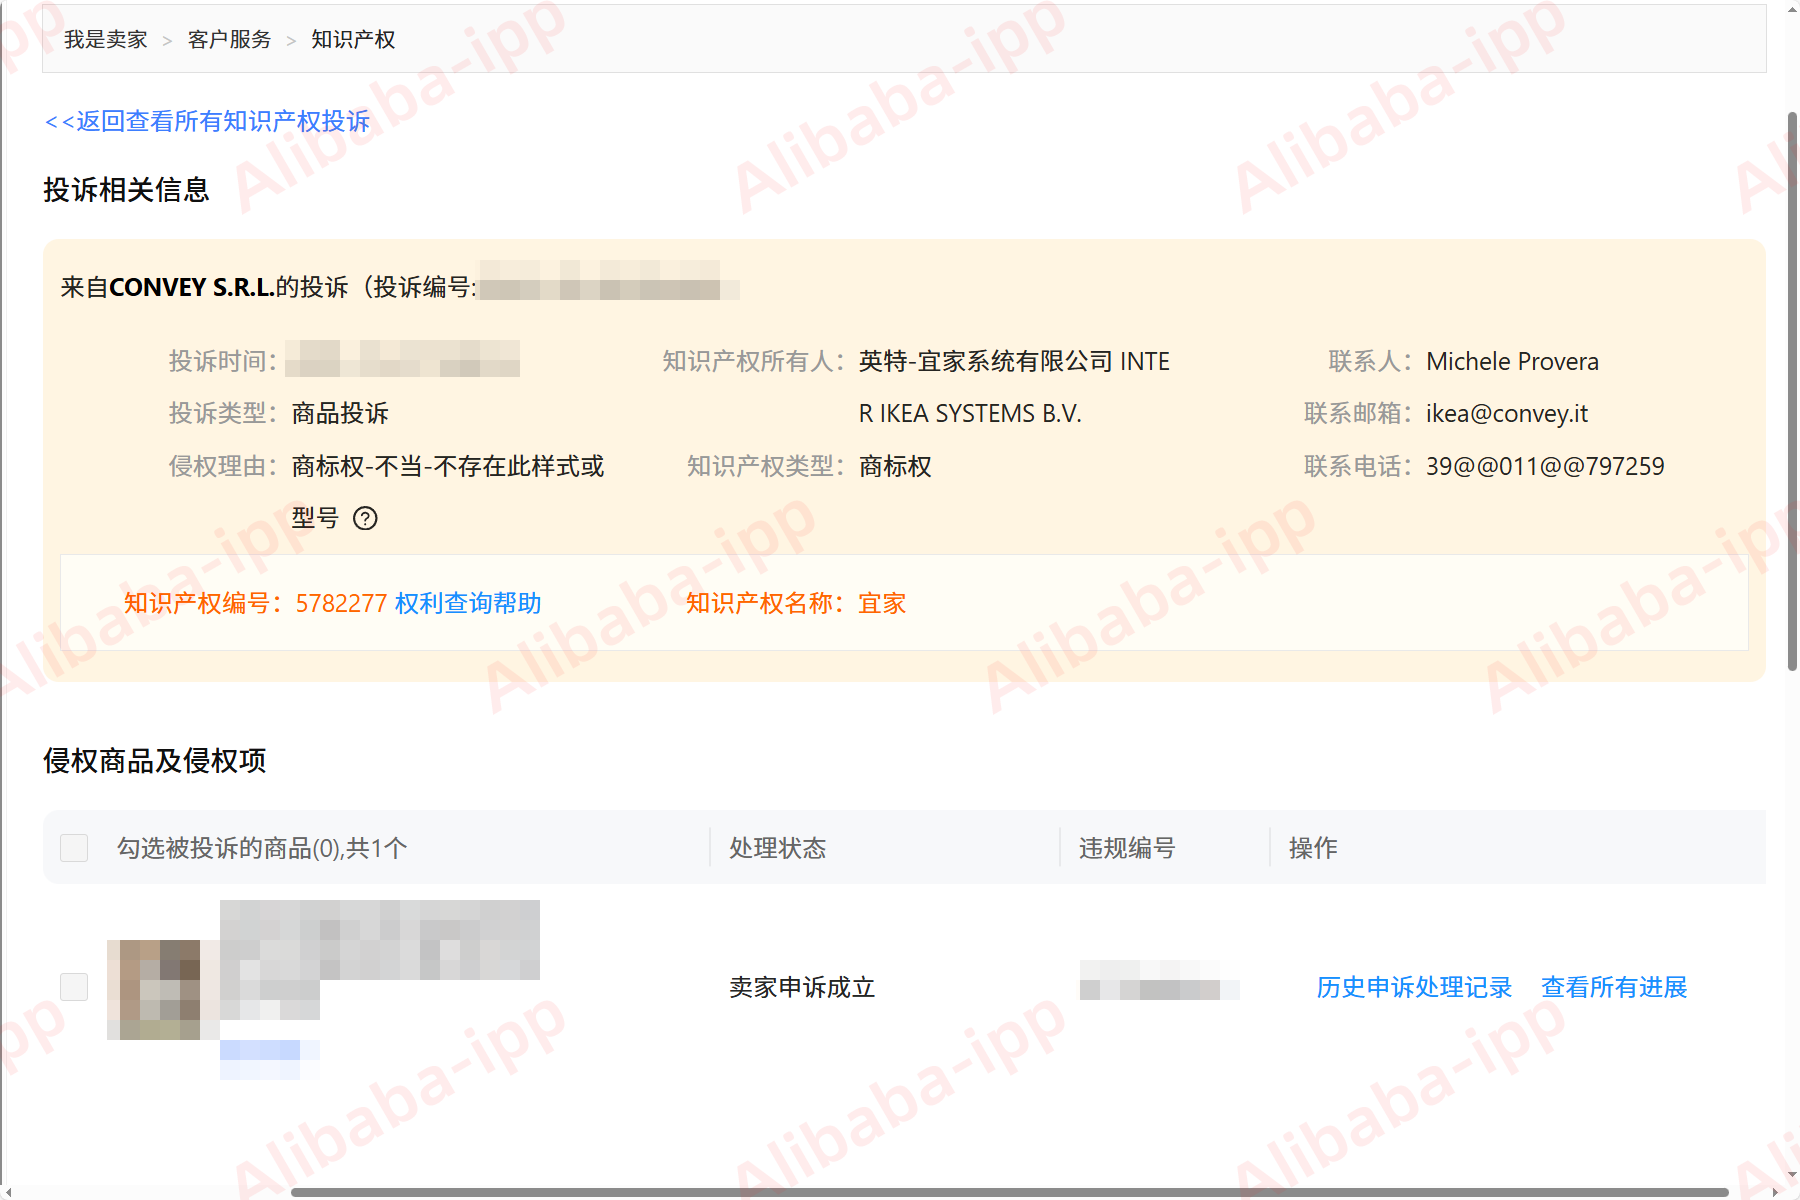Go to 我是卖家 in the breadcrumb
Viewport: 1800px width, 1200px height.
coord(106,39)
